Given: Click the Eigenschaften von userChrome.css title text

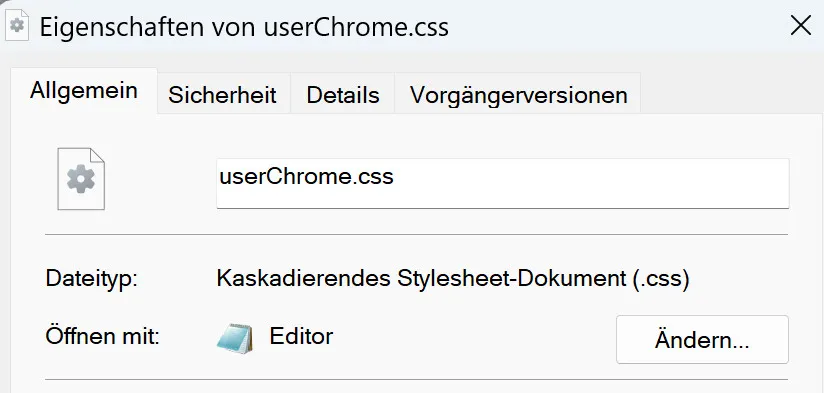Looking at the screenshot, I should click(244, 27).
